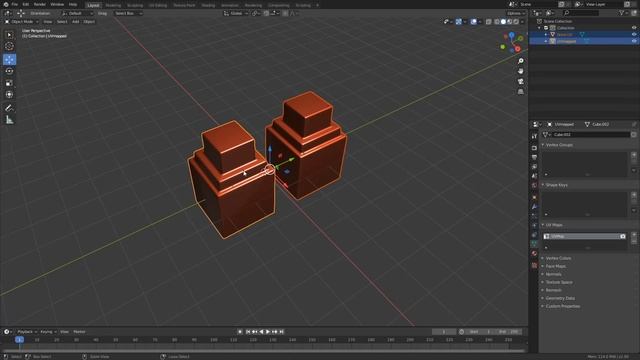Switch perspective/orthographic grid icon
This screenshot has height=360, width=640.
click(520, 92)
